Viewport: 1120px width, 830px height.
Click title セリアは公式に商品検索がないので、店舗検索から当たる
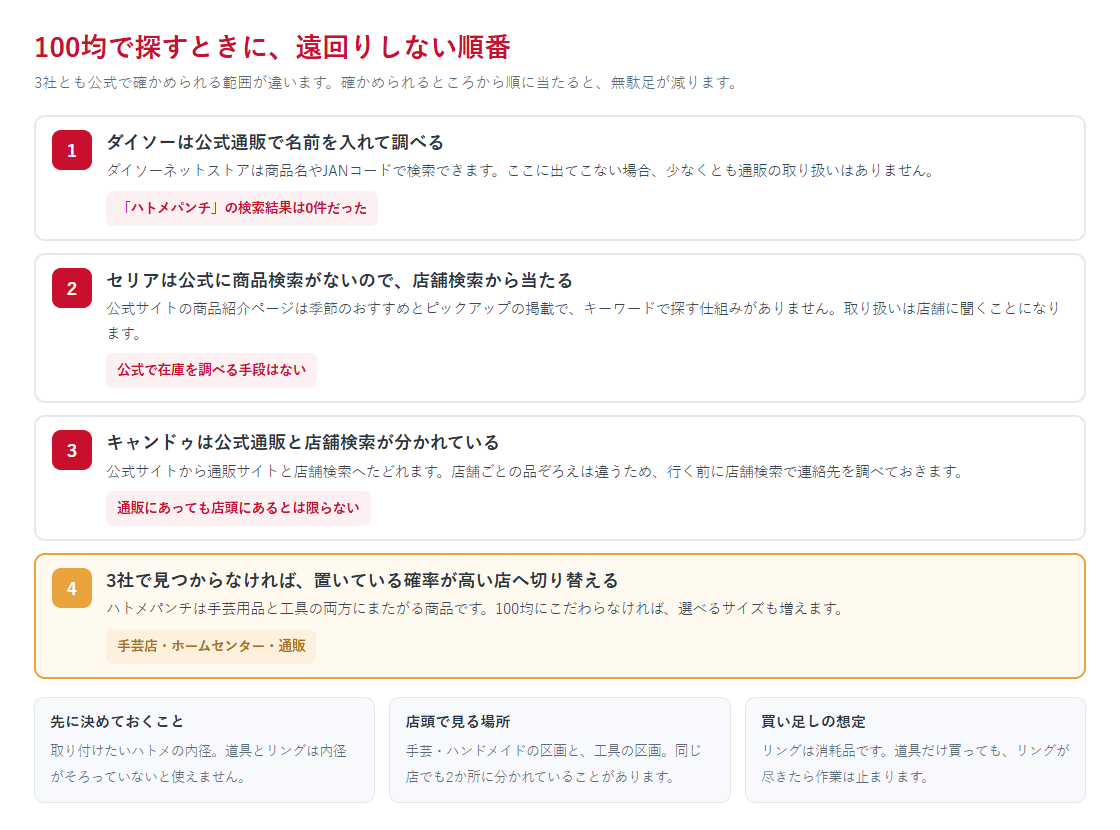tap(339, 280)
